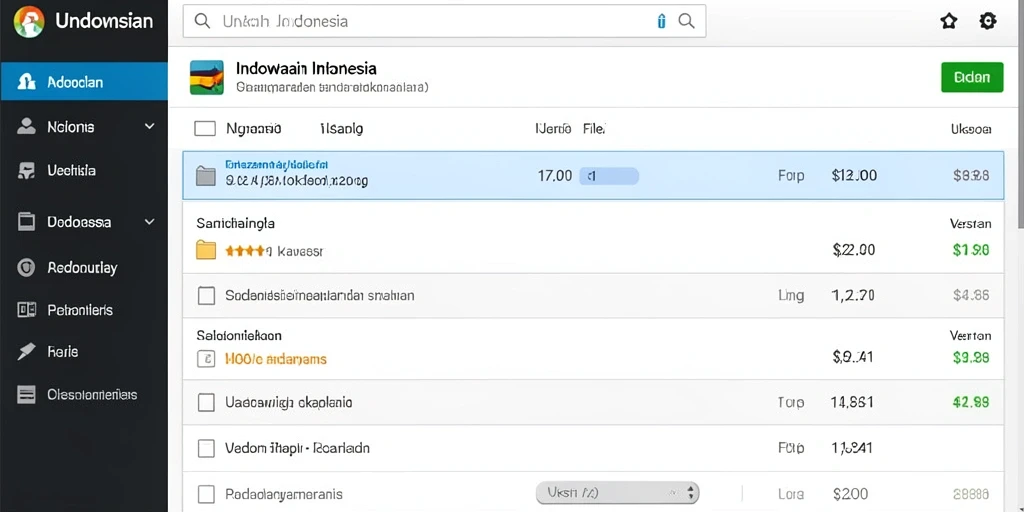Viewport: 1024px width, 512px height.
Task: Click the yellow folder icon beside star rating
Action: pos(206,249)
